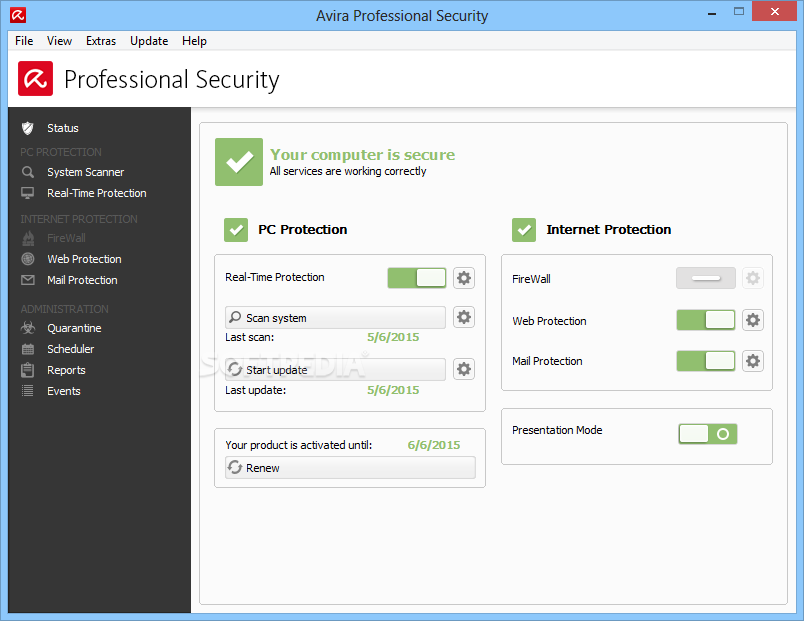The width and height of the screenshot is (804, 621).
Task: Toggle Mail Protection switch in Internet Protection panel
Action: tap(706, 361)
